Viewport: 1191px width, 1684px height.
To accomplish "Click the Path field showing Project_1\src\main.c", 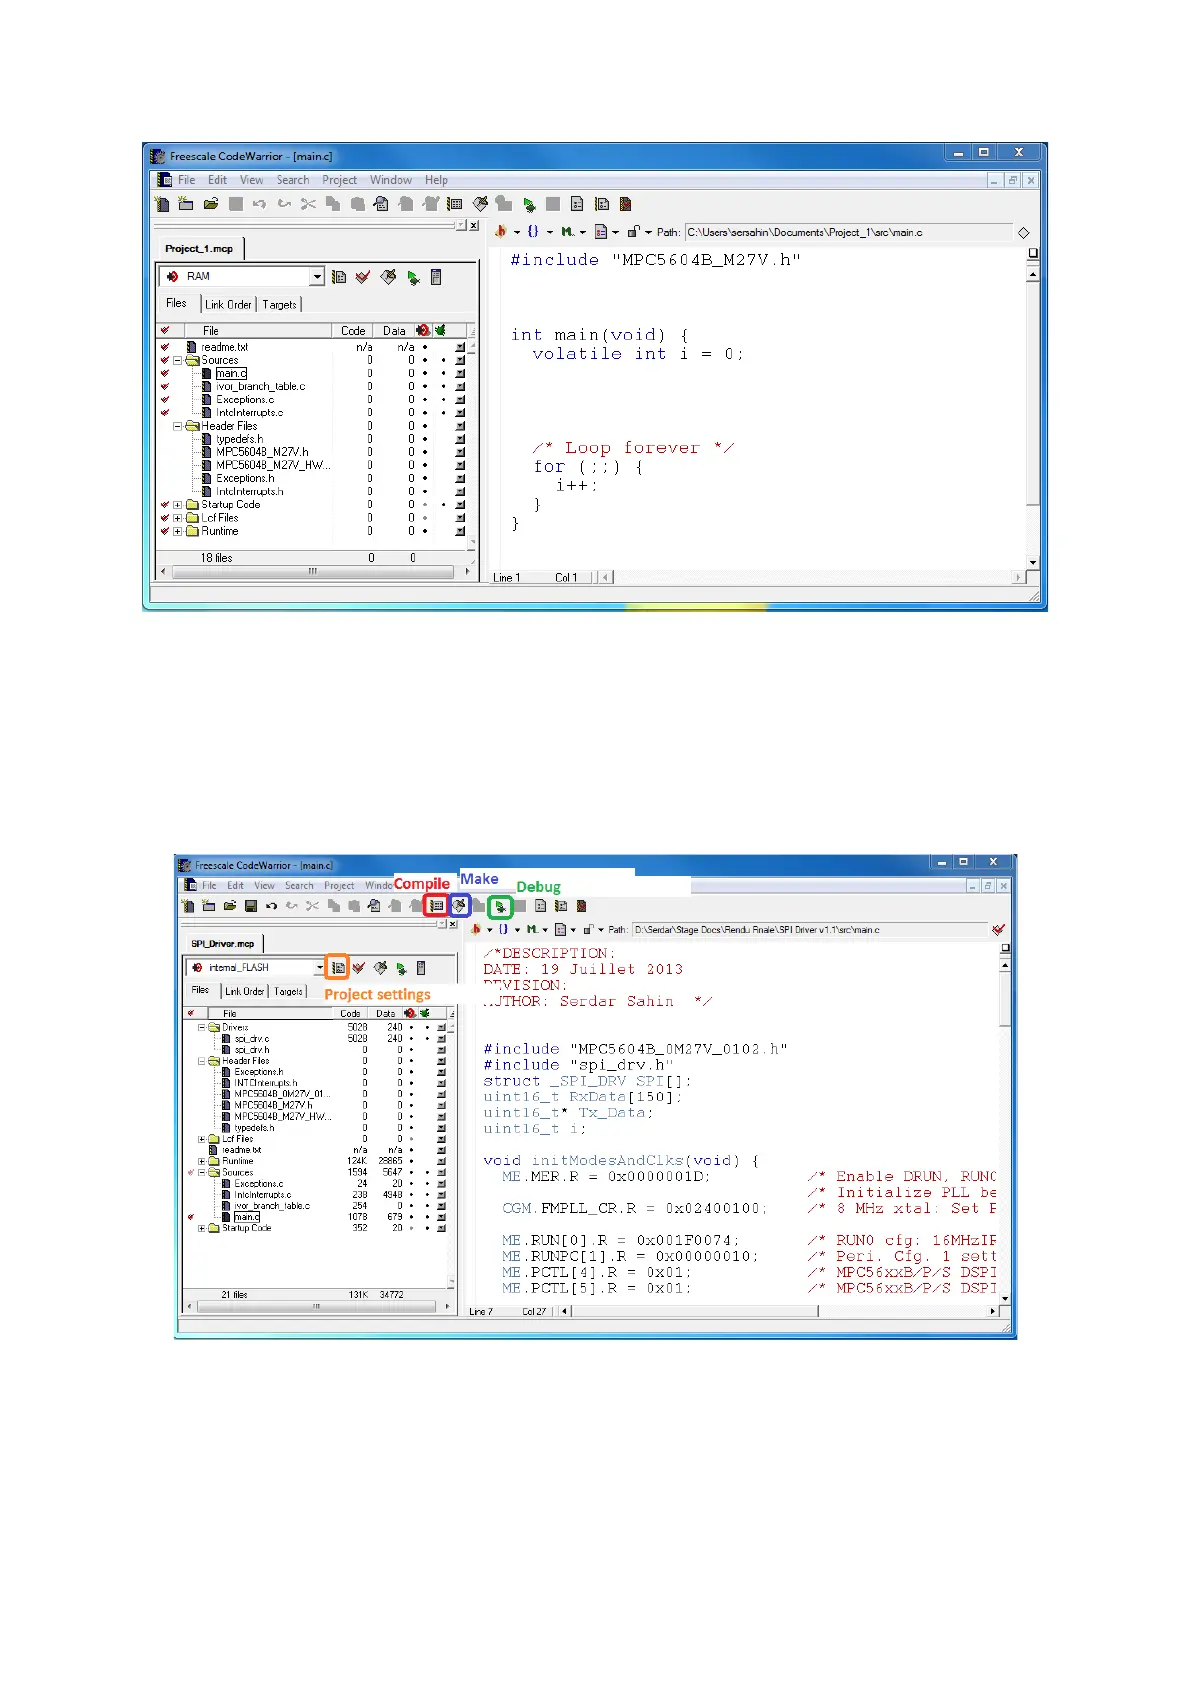I will click(848, 232).
